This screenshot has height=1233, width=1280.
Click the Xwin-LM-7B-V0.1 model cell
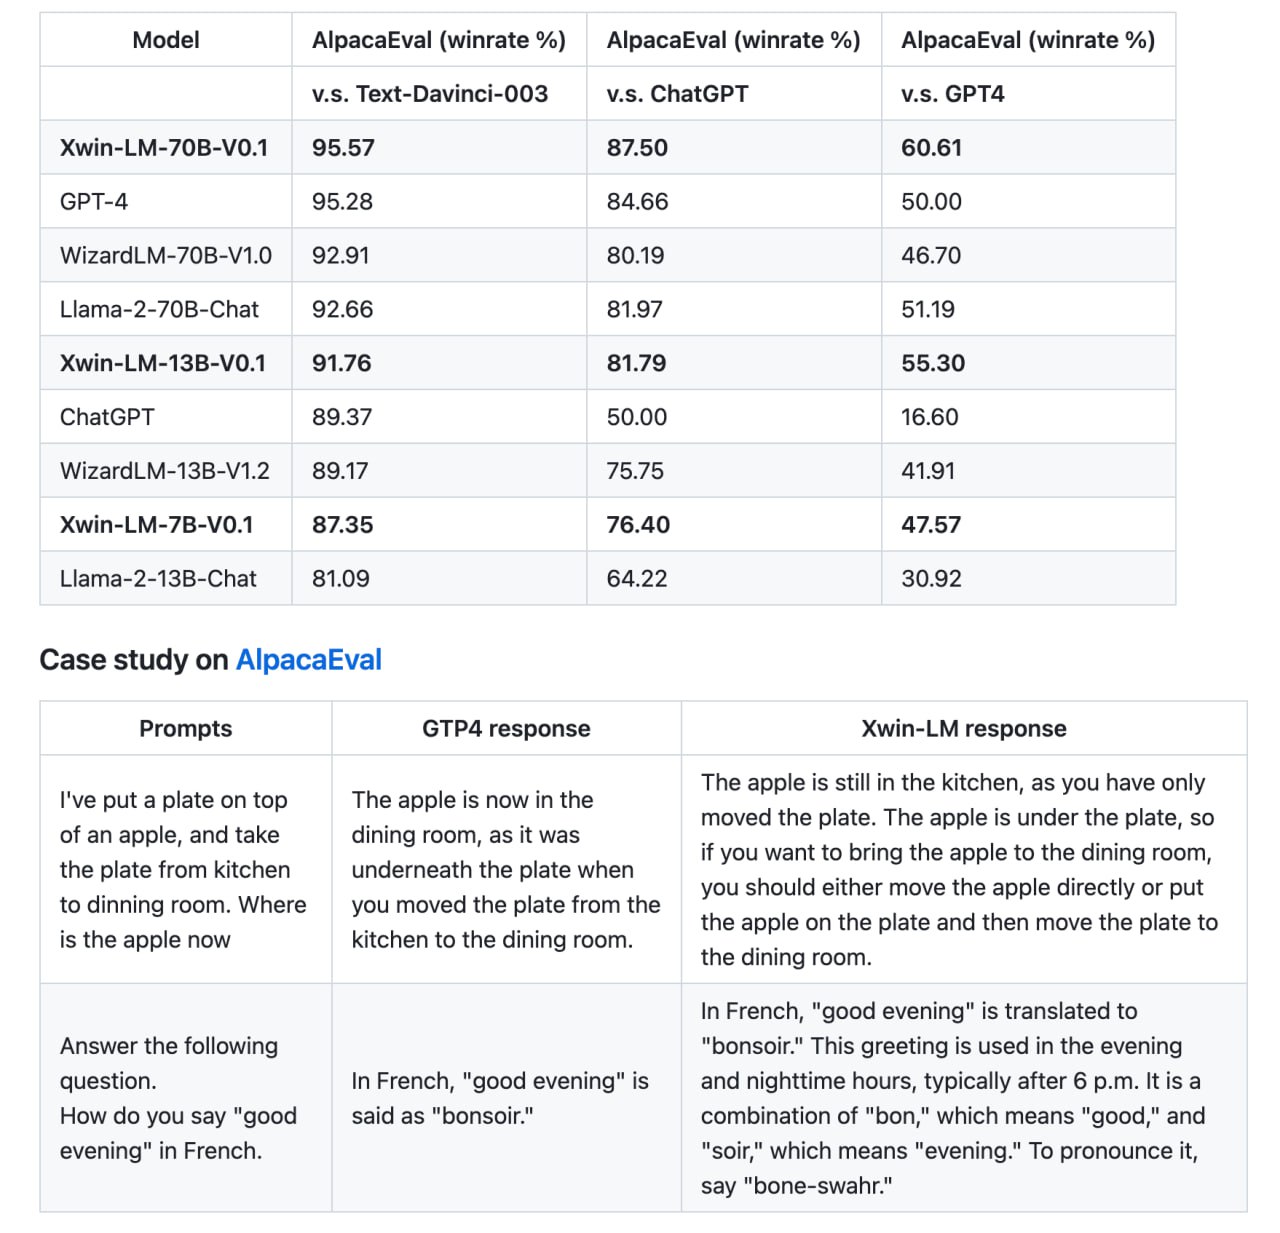point(157,525)
